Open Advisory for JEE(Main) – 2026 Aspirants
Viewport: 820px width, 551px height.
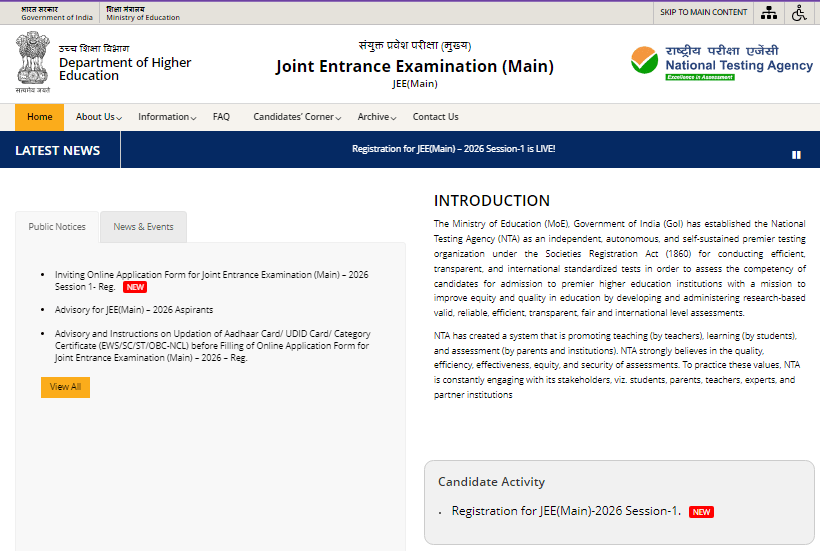(x=134, y=309)
